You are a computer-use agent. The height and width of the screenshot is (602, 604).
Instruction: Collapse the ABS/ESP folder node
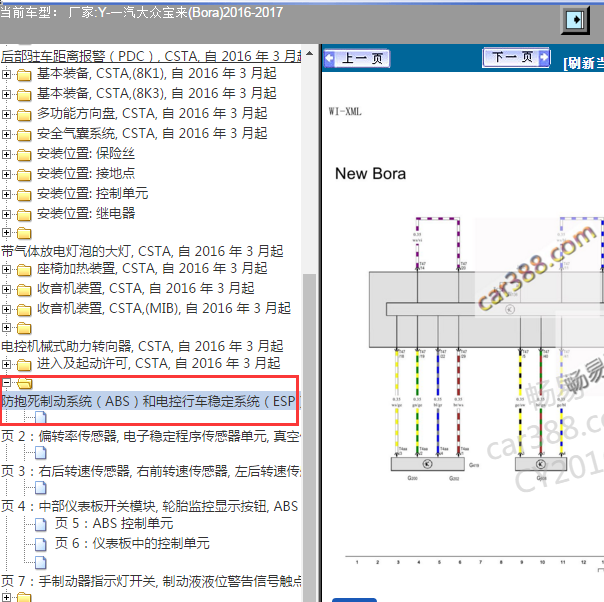pos(6,382)
